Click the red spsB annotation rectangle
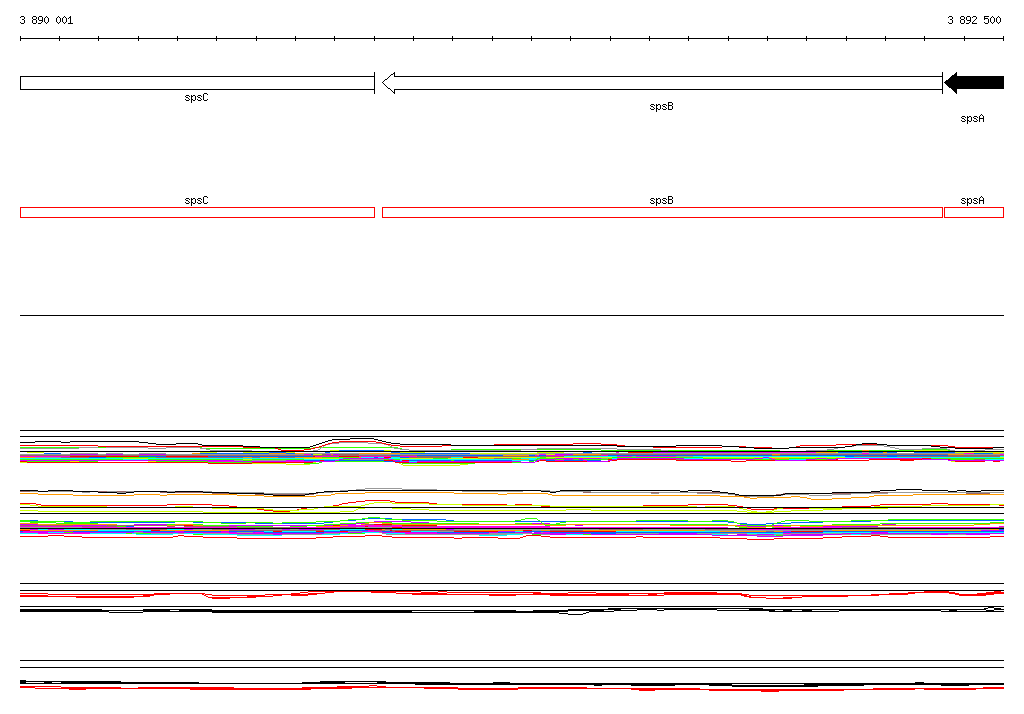Viewport: 1024px width, 714px height. pos(662,212)
